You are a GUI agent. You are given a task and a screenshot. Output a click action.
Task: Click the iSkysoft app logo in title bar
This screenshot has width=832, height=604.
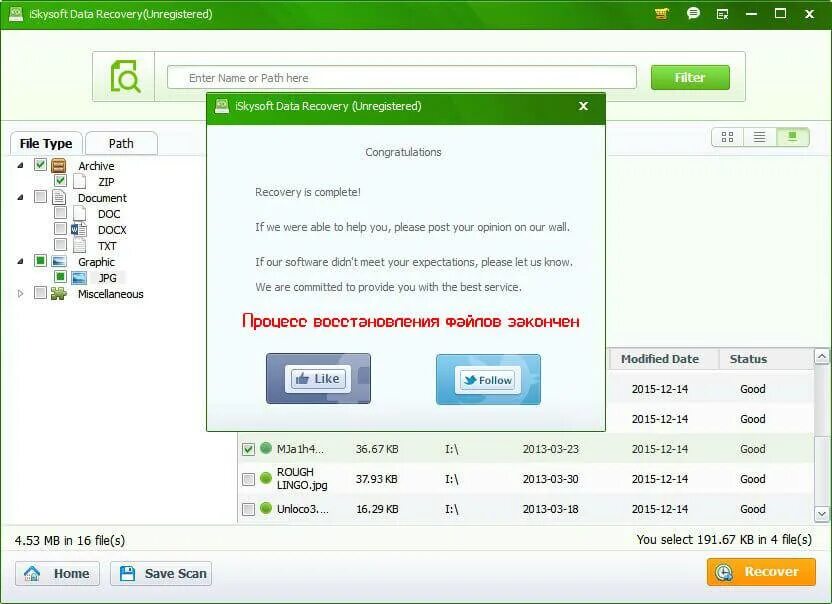click(16, 14)
